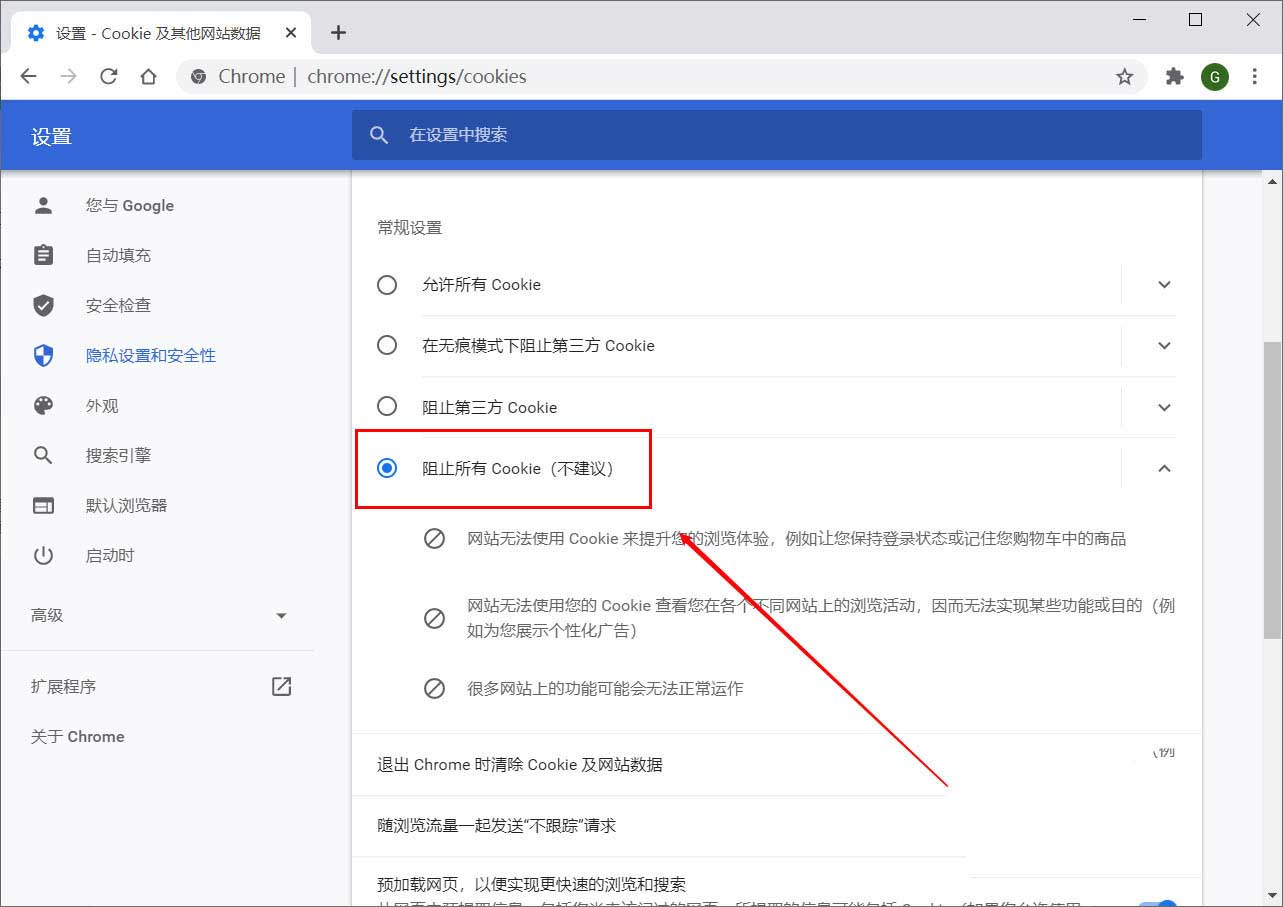Click the 默认浏览器 window icon
Image resolution: width=1283 pixels, height=907 pixels.
coord(43,505)
